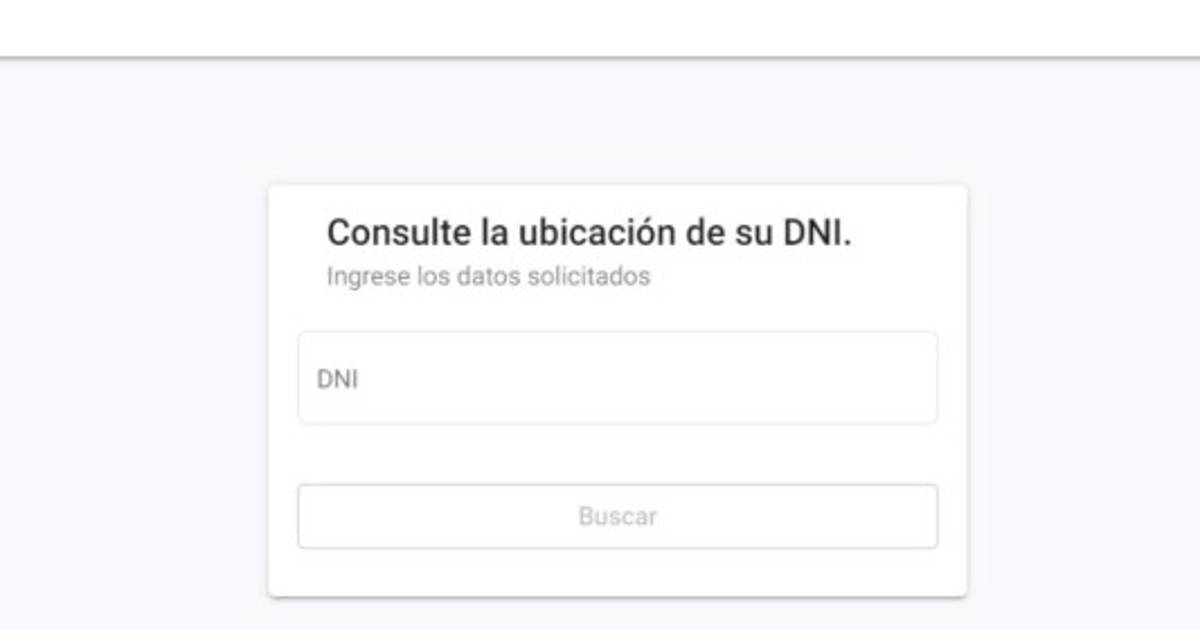Focus the DNI input field

pos(618,378)
